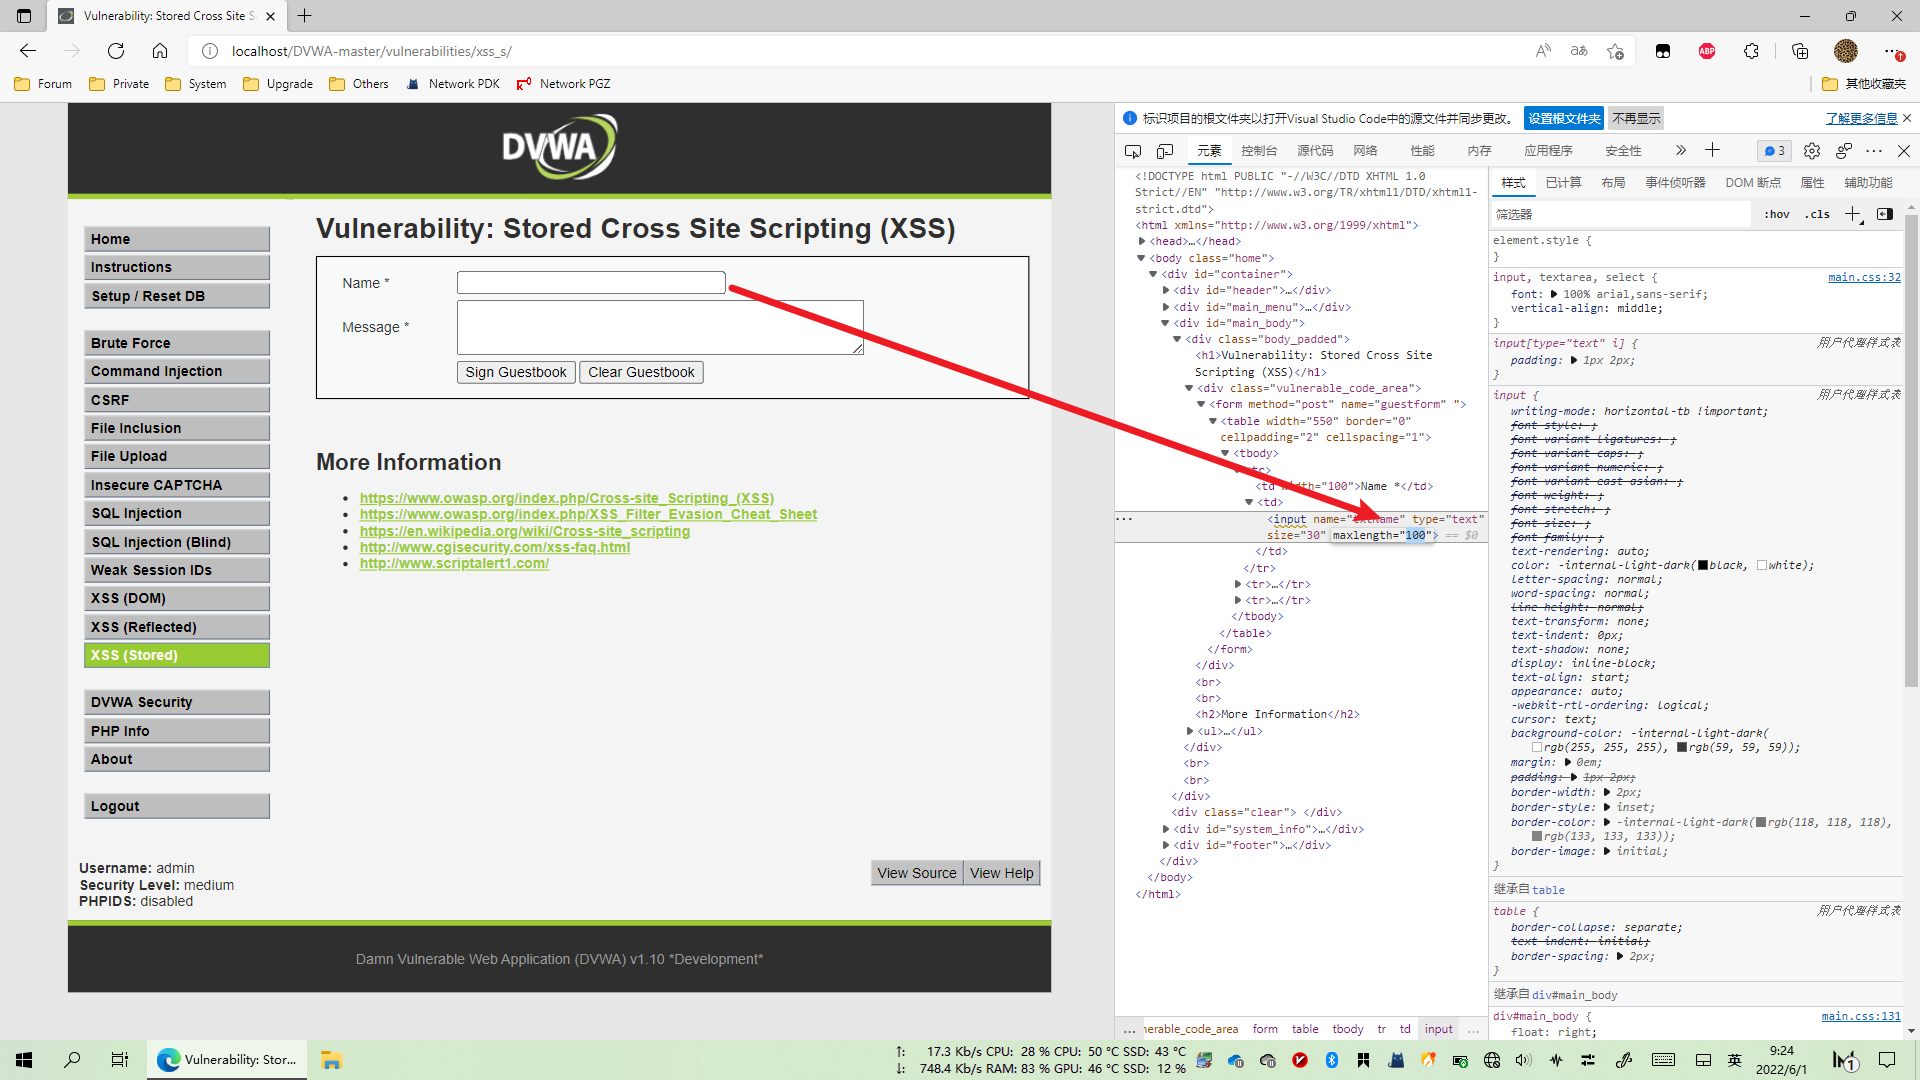
Task: Click rgb(59, 59, 59) background swatch
Action: pos(1682,747)
